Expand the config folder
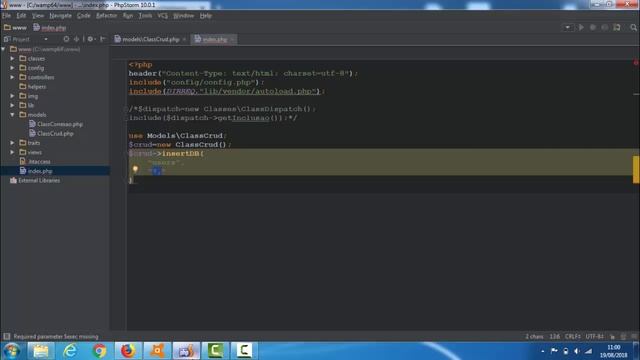The height and width of the screenshot is (360, 640). point(12,68)
